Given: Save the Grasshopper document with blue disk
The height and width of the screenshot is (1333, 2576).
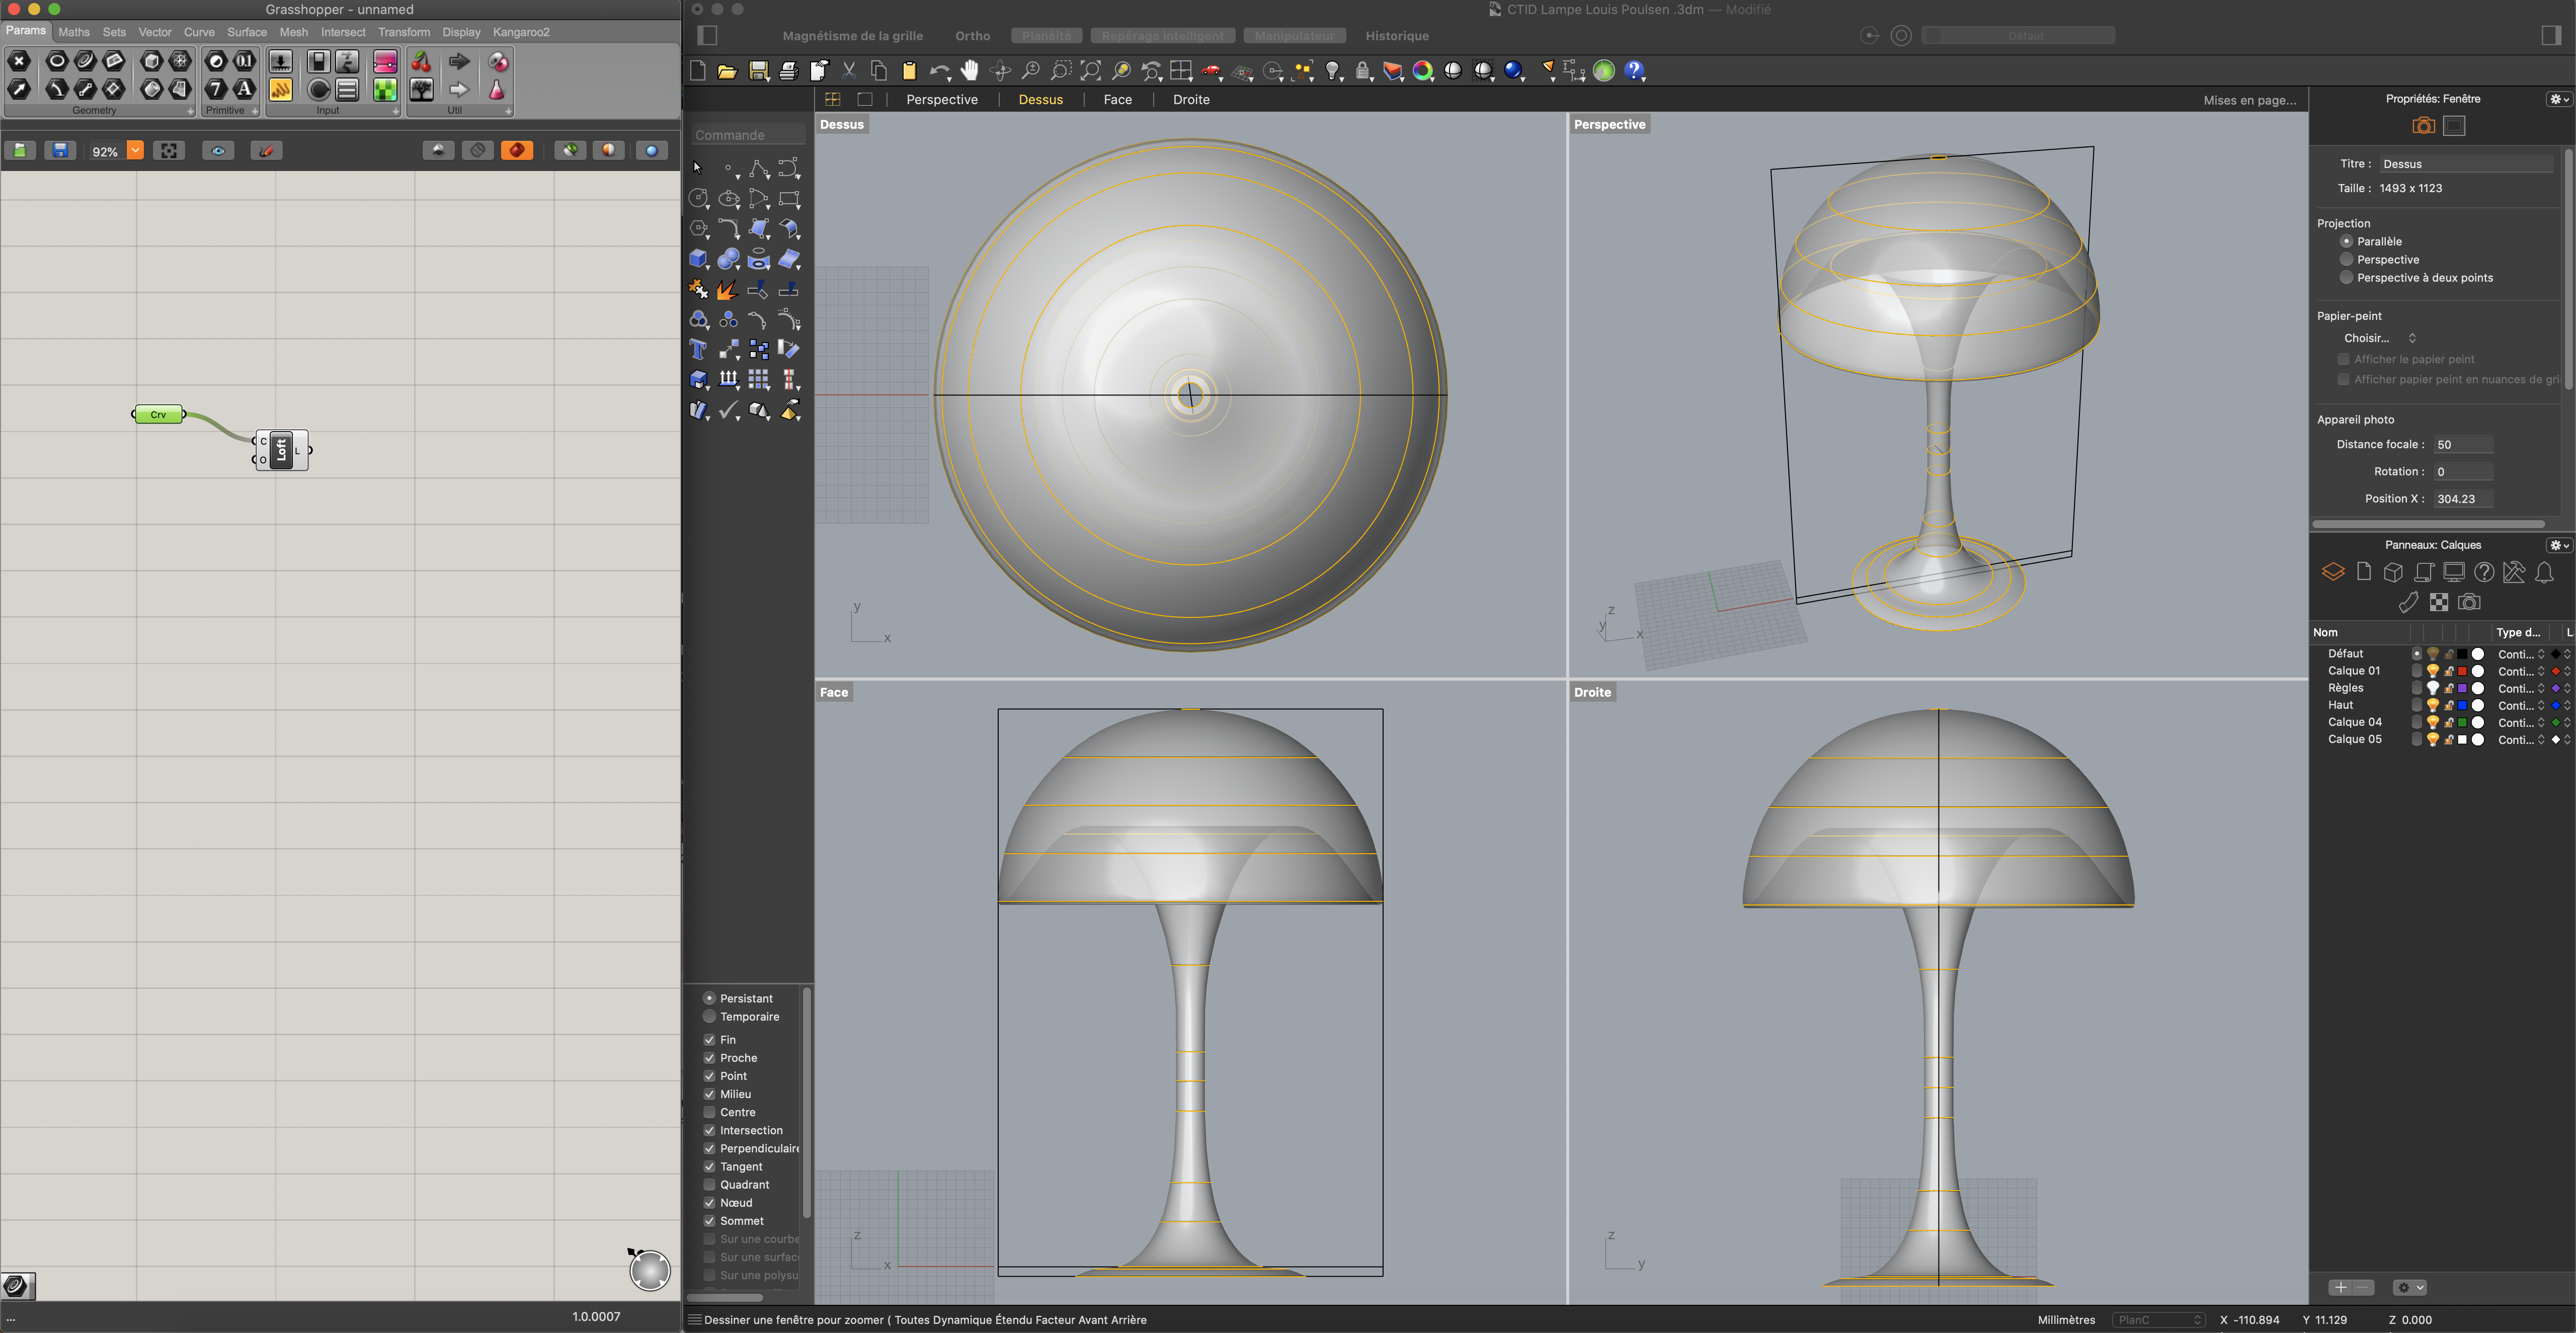Looking at the screenshot, I should tap(60, 150).
